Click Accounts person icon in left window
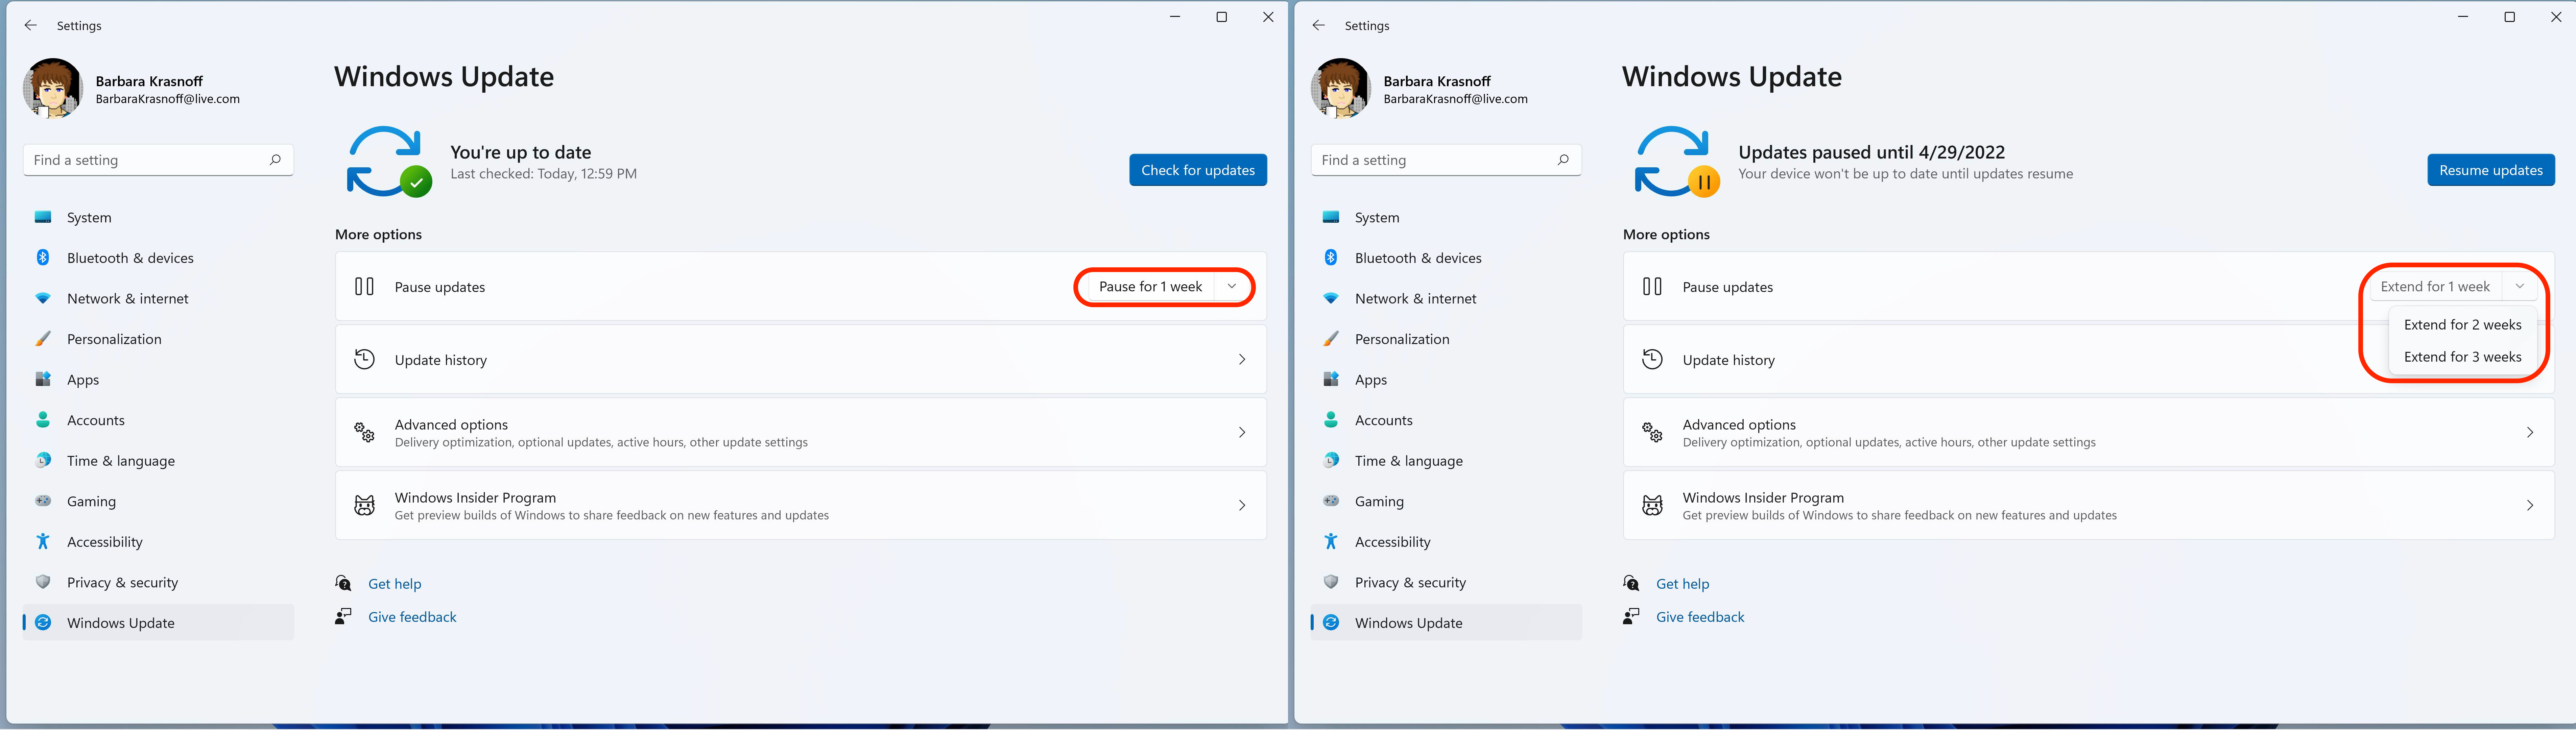 point(43,420)
